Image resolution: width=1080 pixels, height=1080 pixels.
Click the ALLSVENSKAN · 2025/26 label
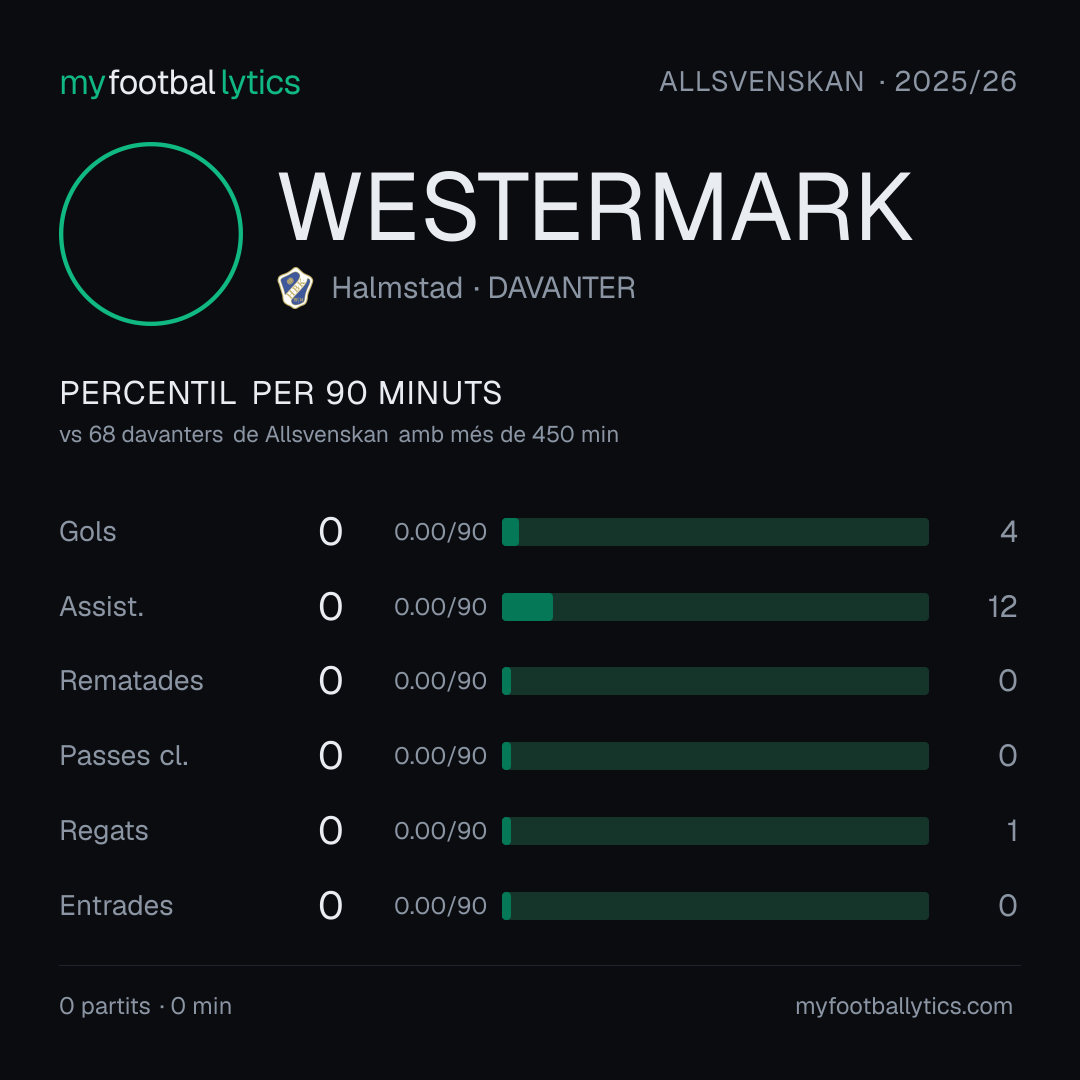click(x=838, y=82)
